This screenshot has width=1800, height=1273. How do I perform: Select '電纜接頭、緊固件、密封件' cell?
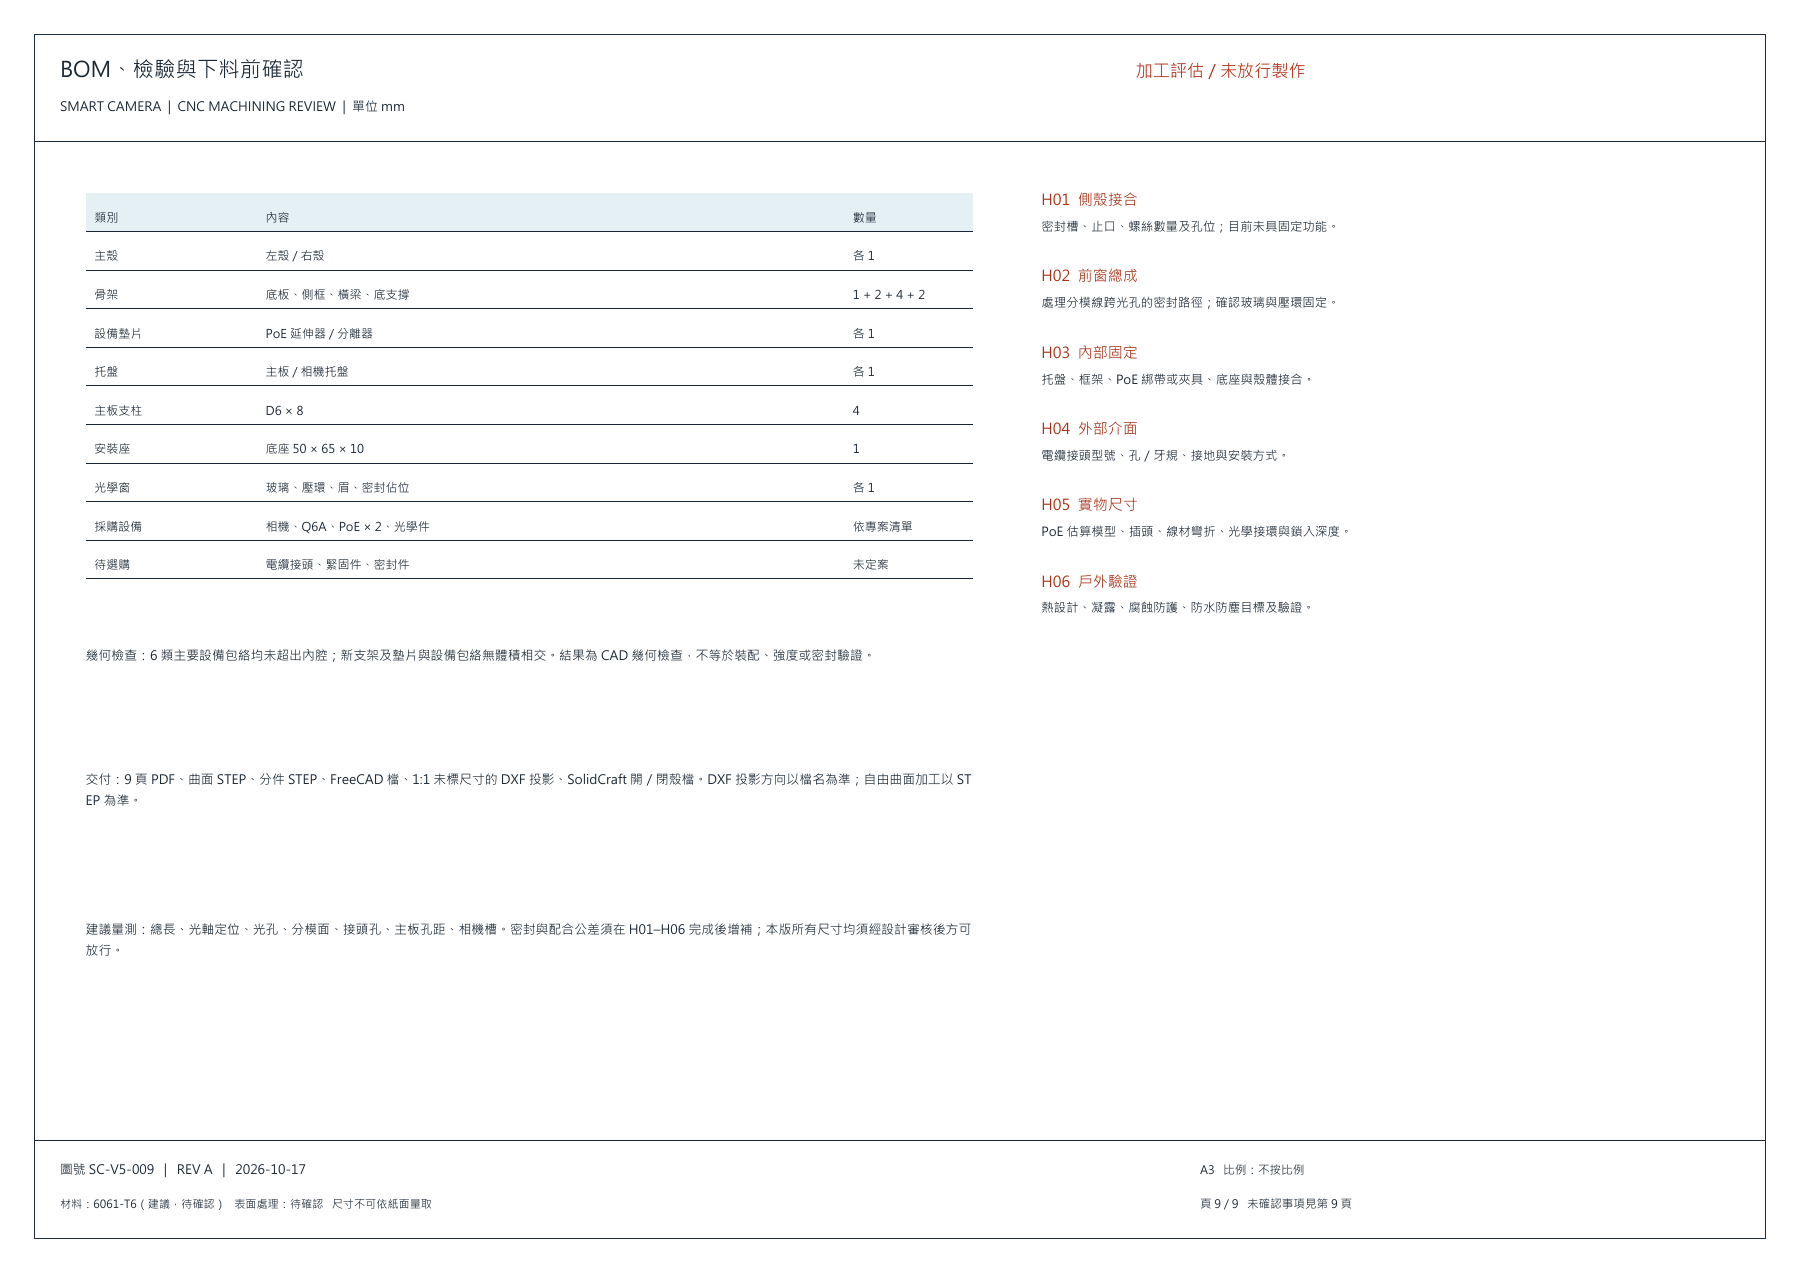coord(337,564)
